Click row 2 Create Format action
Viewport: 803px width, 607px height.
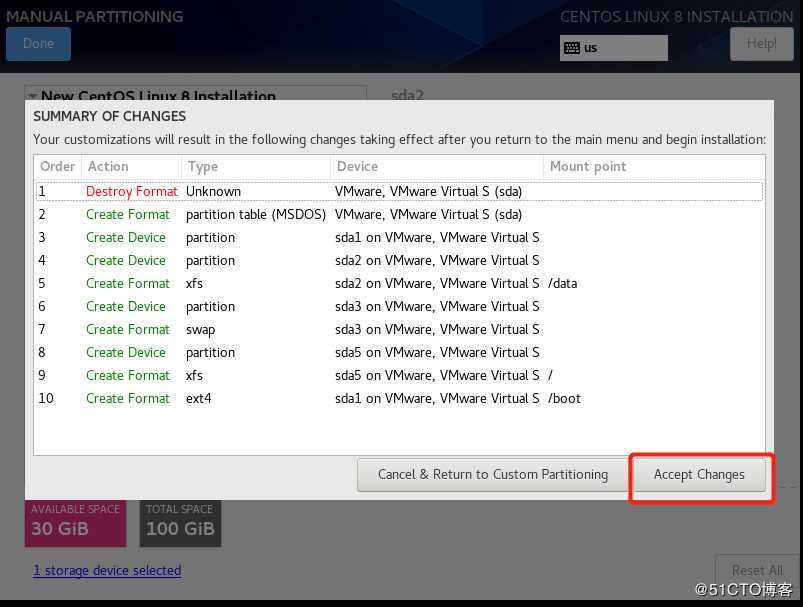click(x=128, y=215)
